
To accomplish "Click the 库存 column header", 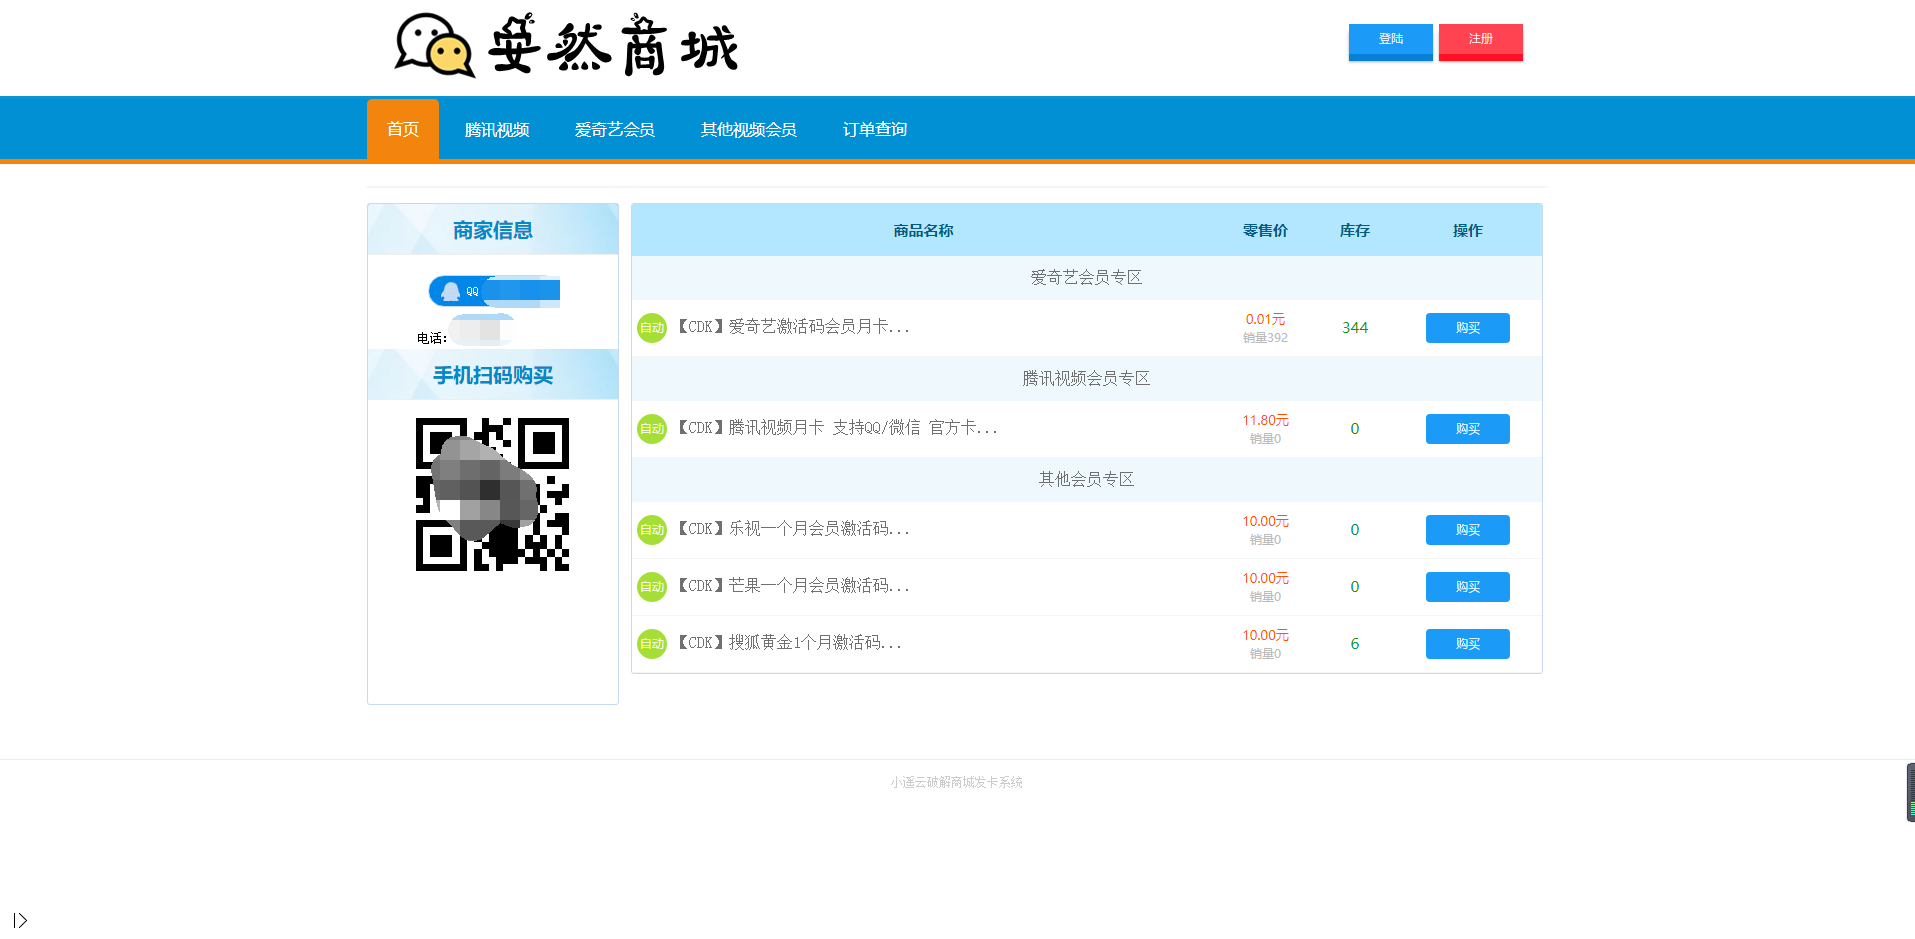I will tap(1354, 231).
